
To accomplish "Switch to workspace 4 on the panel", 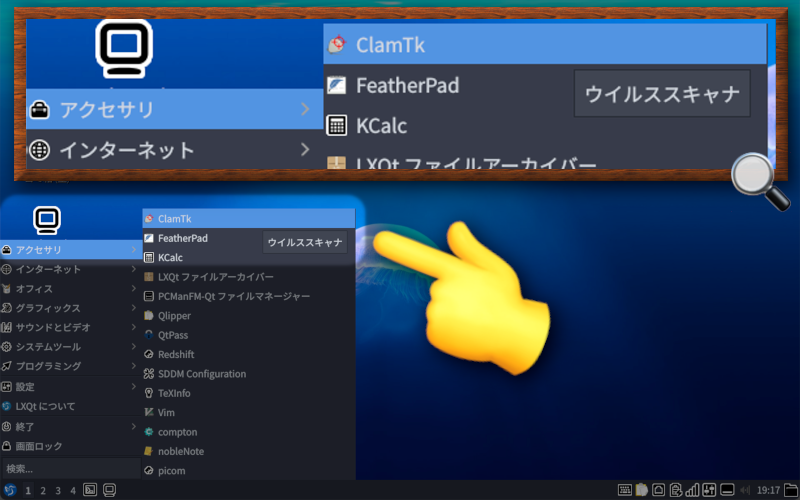I will pyautogui.click(x=73, y=491).
